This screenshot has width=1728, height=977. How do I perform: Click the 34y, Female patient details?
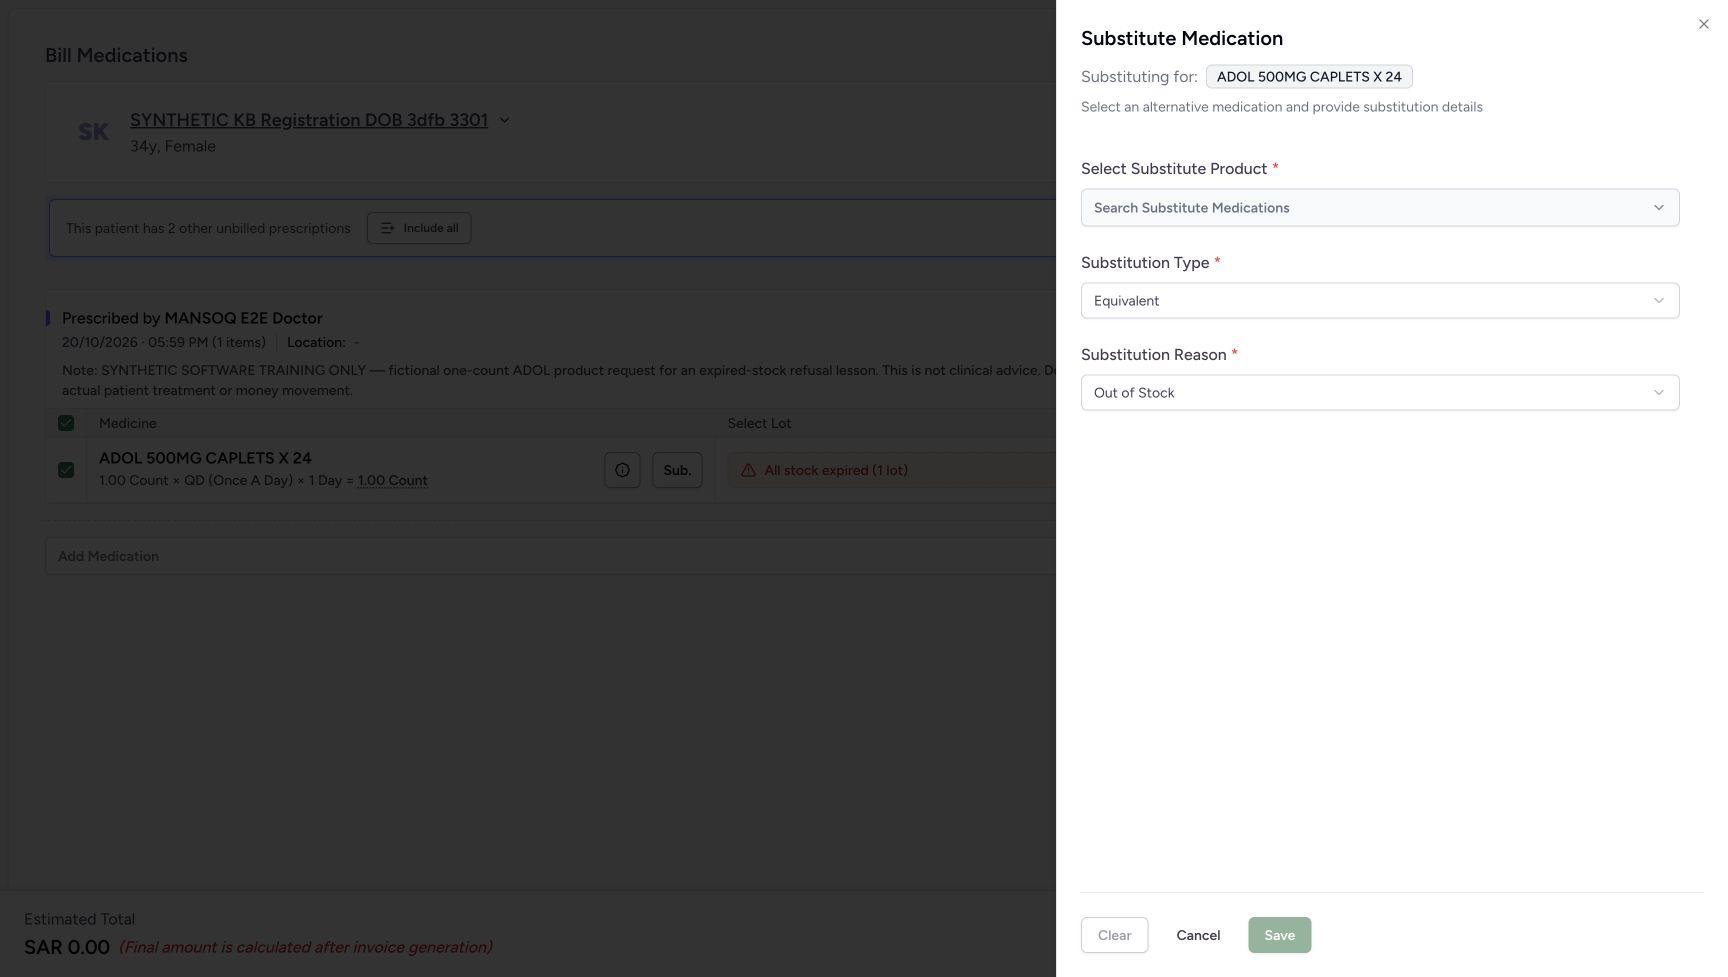173,146
